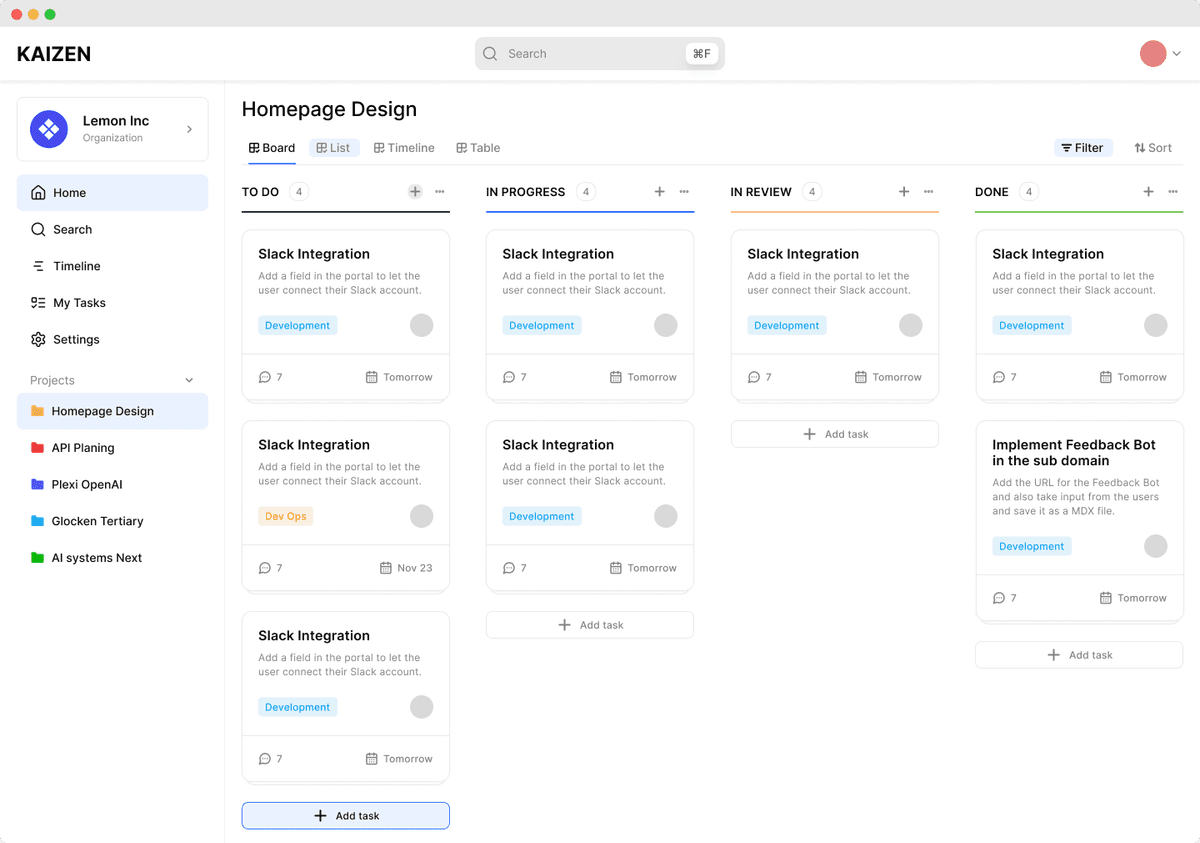This screenshot has width=1200, height=843.
Task: Click into the top Search field
Action: tap(600, 54)
